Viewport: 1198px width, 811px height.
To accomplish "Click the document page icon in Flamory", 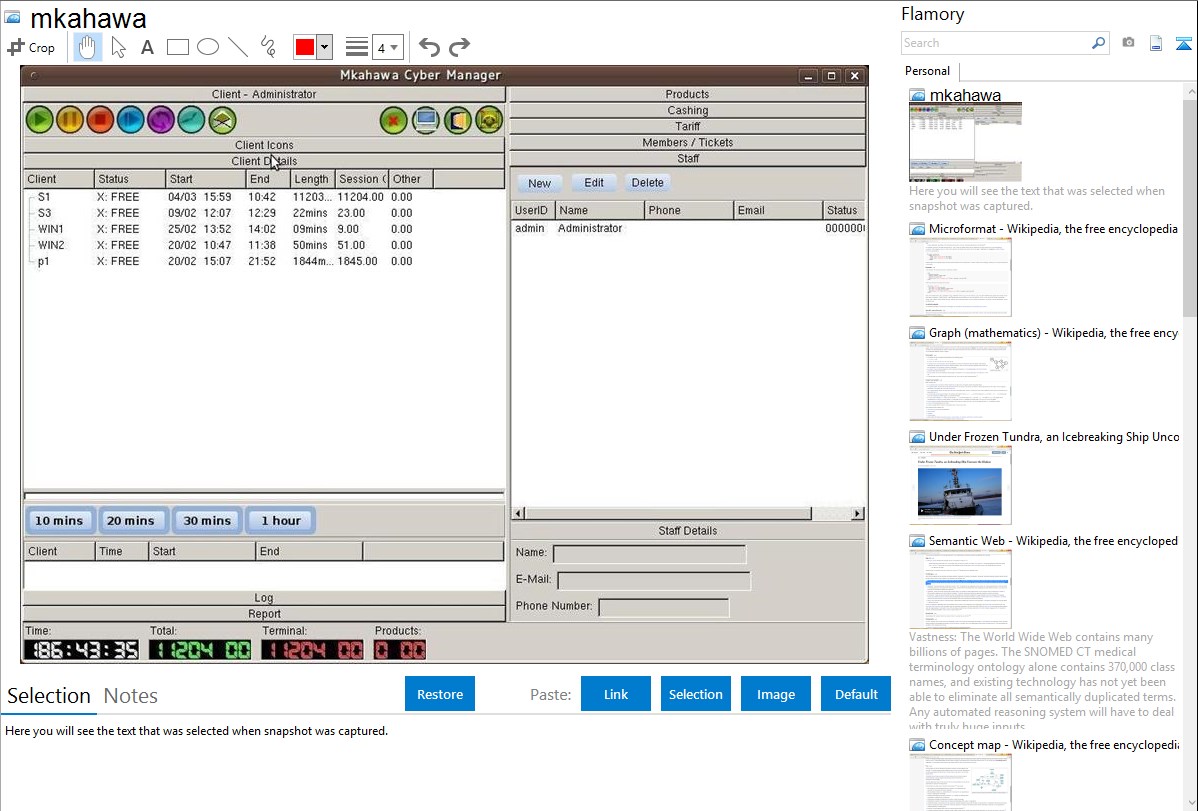I will (1156, 43).
